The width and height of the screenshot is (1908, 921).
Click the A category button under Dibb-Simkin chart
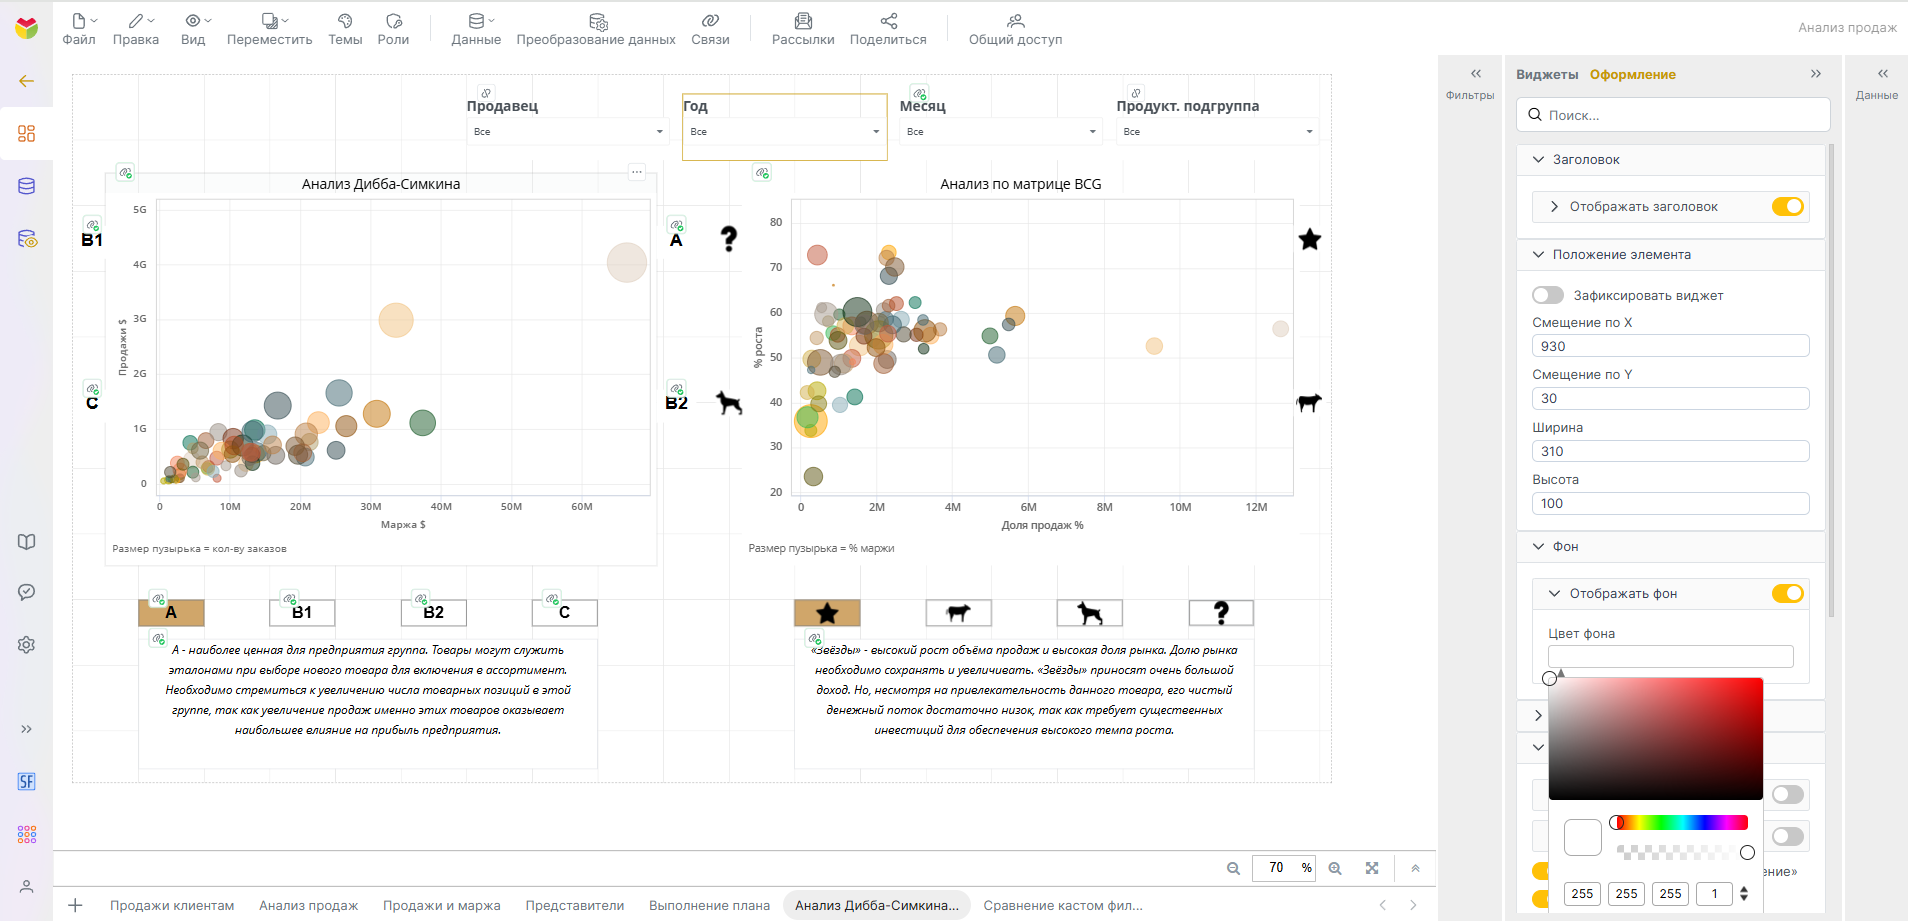pos(171,612)
